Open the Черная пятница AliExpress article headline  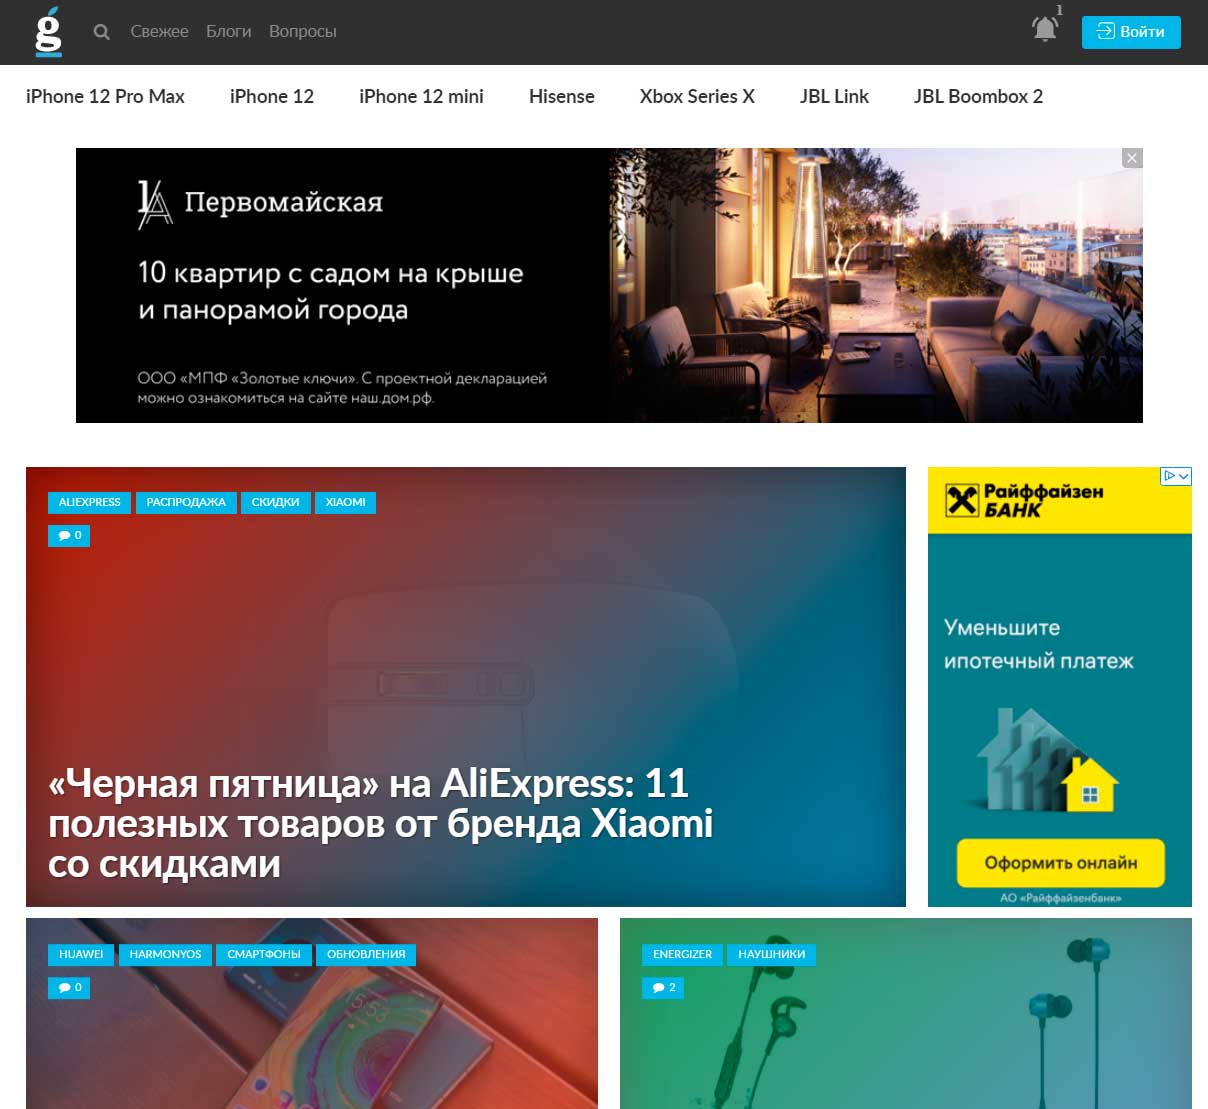point(380,824)
